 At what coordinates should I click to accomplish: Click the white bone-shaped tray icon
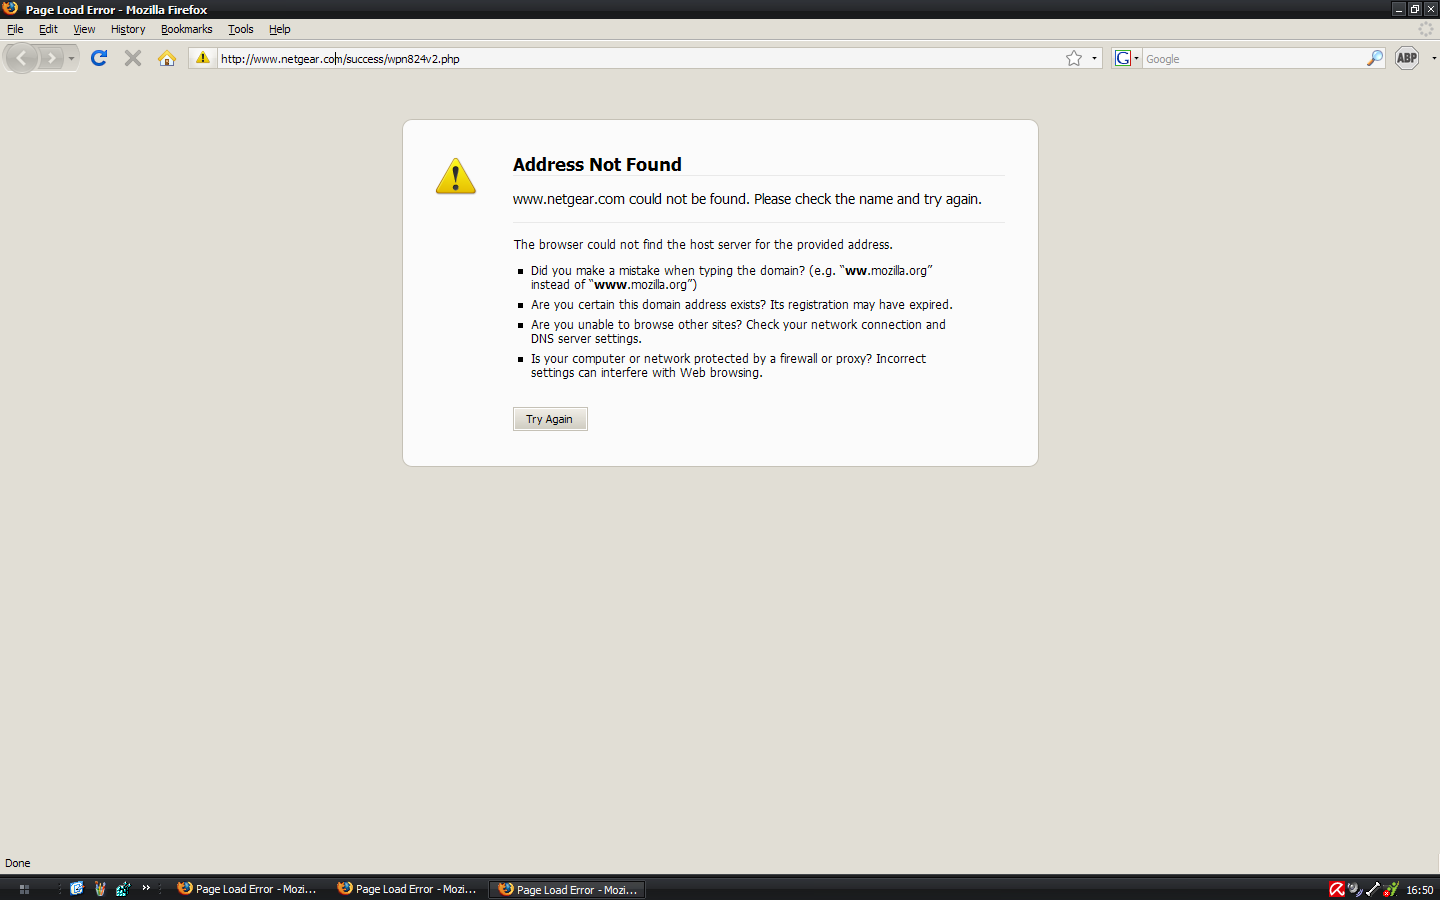pos(1373,889)
